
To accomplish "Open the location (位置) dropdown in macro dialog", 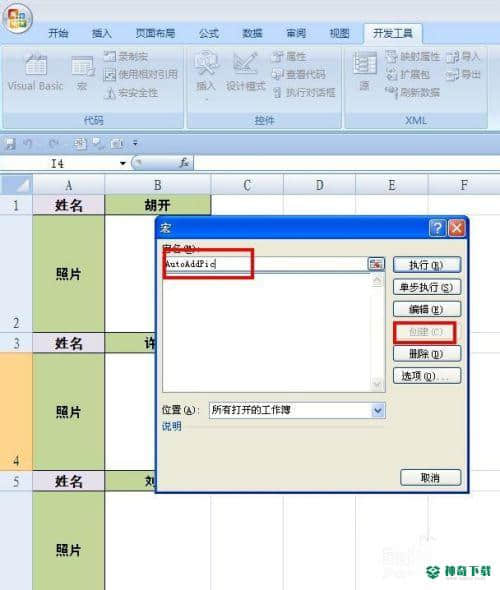I will [x=378, y=410].
